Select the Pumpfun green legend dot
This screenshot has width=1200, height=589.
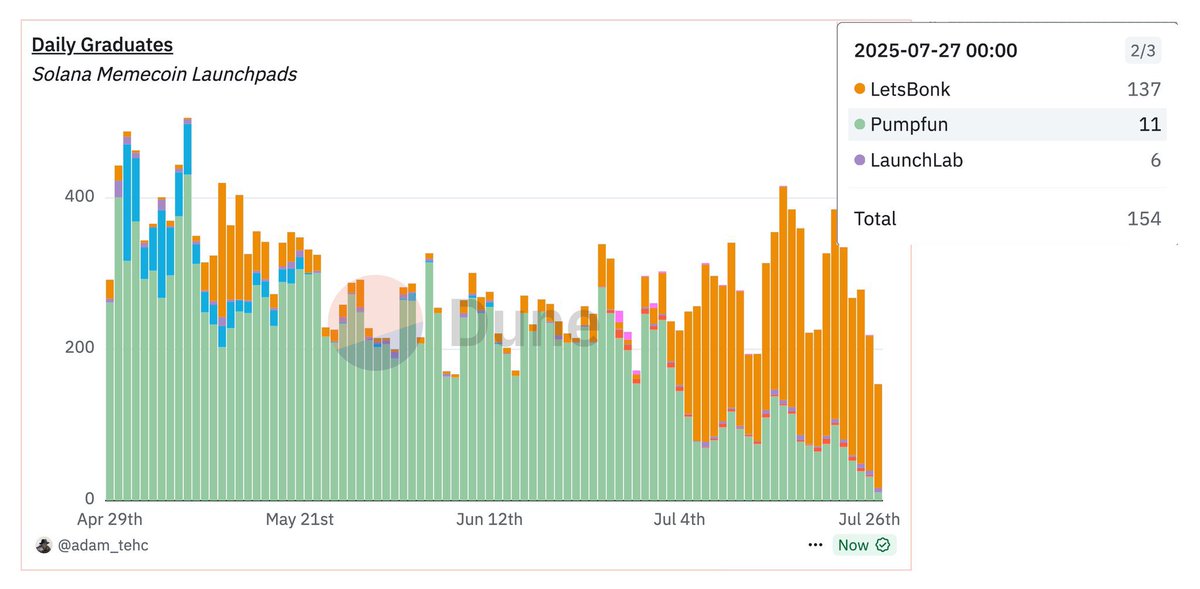coord(860,125)
